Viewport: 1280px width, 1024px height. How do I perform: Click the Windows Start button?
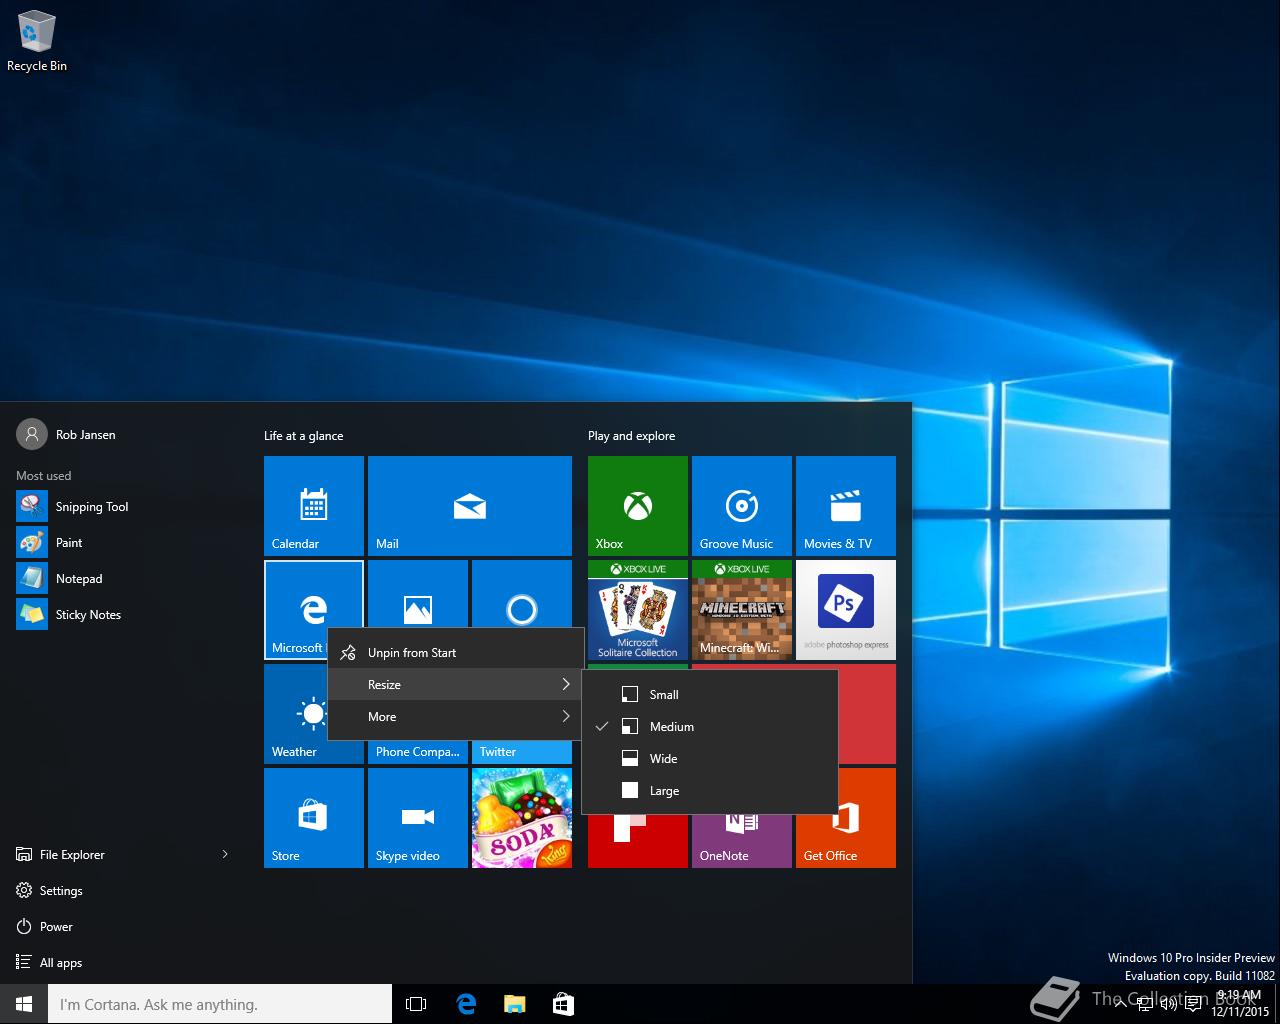[x=24, y=1004]
